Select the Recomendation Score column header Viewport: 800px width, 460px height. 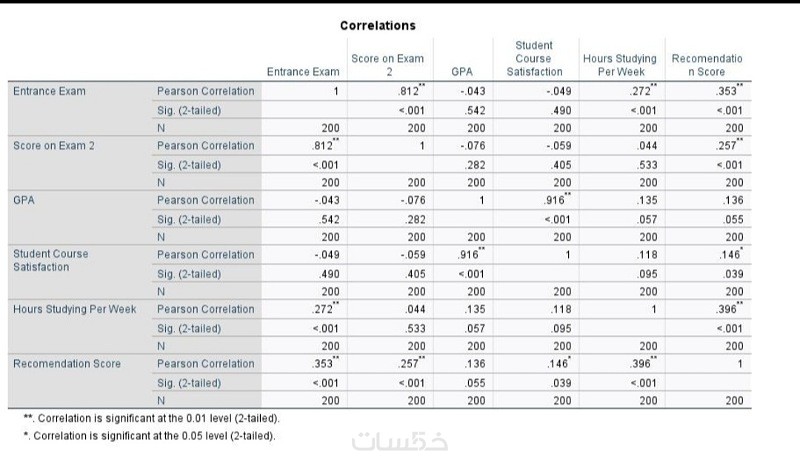coord(707,65)
